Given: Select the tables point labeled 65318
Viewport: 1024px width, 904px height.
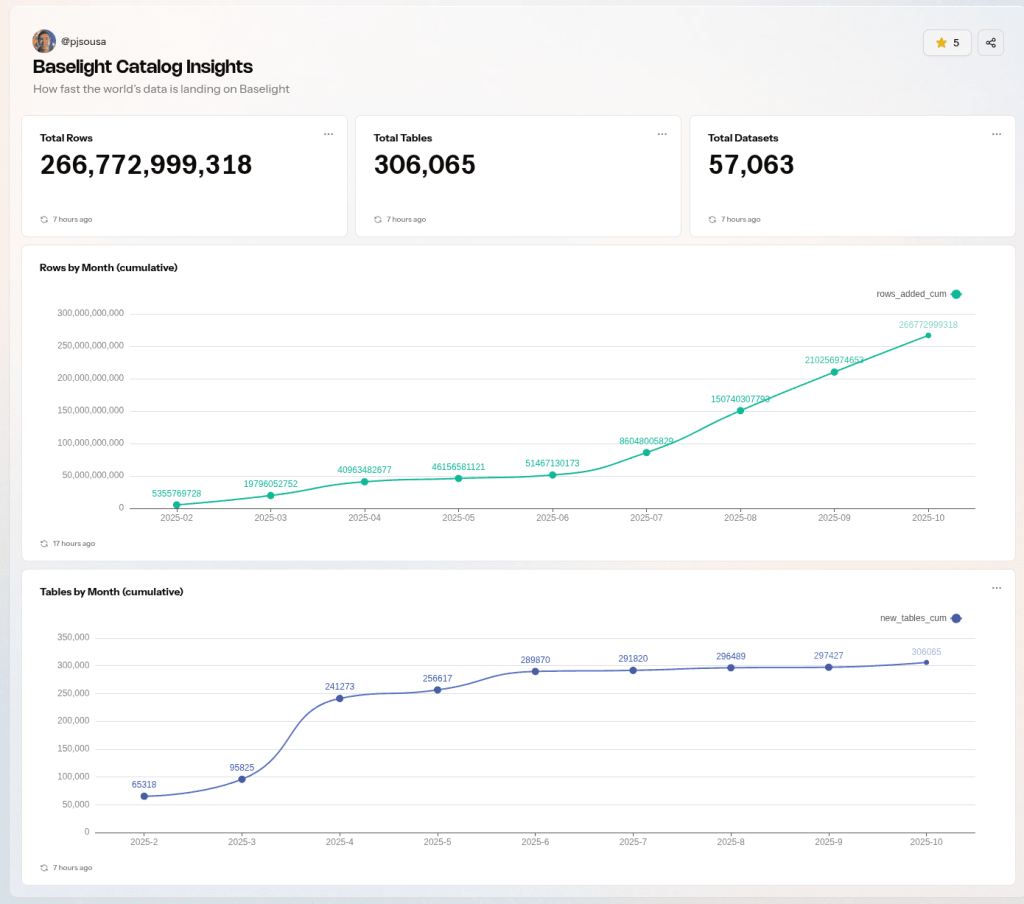Looking at the screenshot, I should (x=144, y=796).
